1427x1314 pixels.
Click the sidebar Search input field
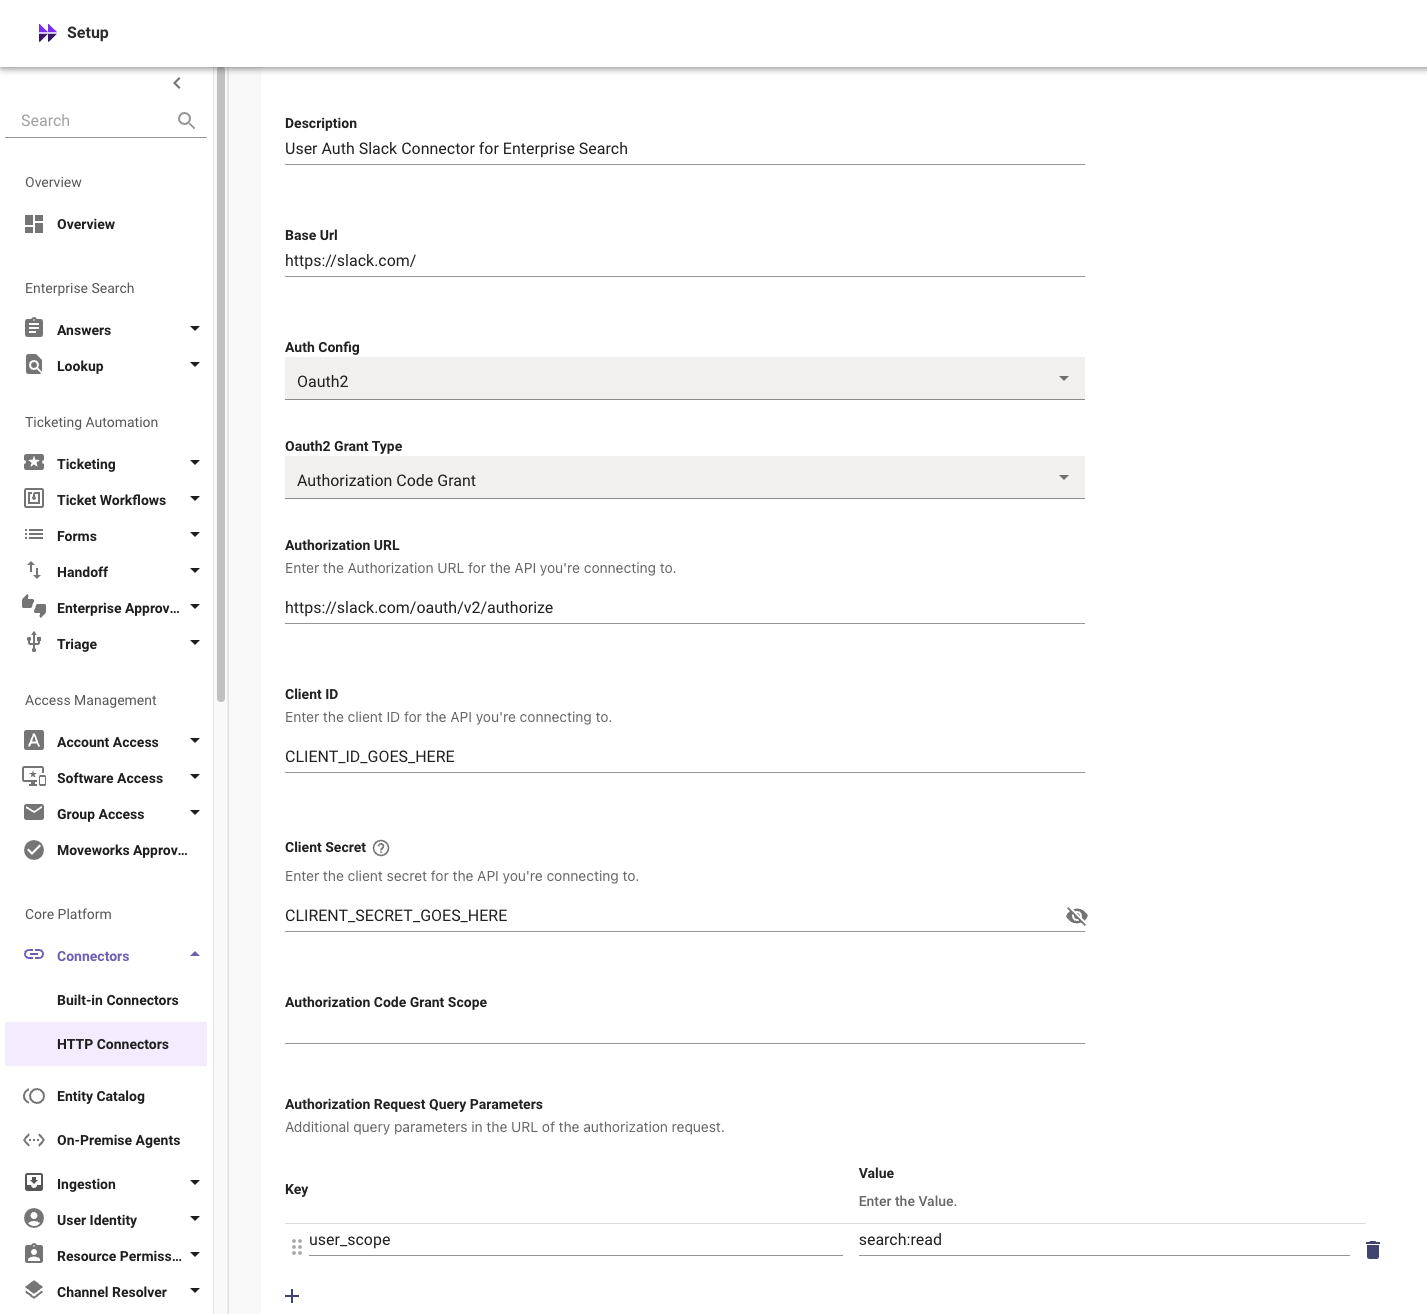tap(95, 120)
